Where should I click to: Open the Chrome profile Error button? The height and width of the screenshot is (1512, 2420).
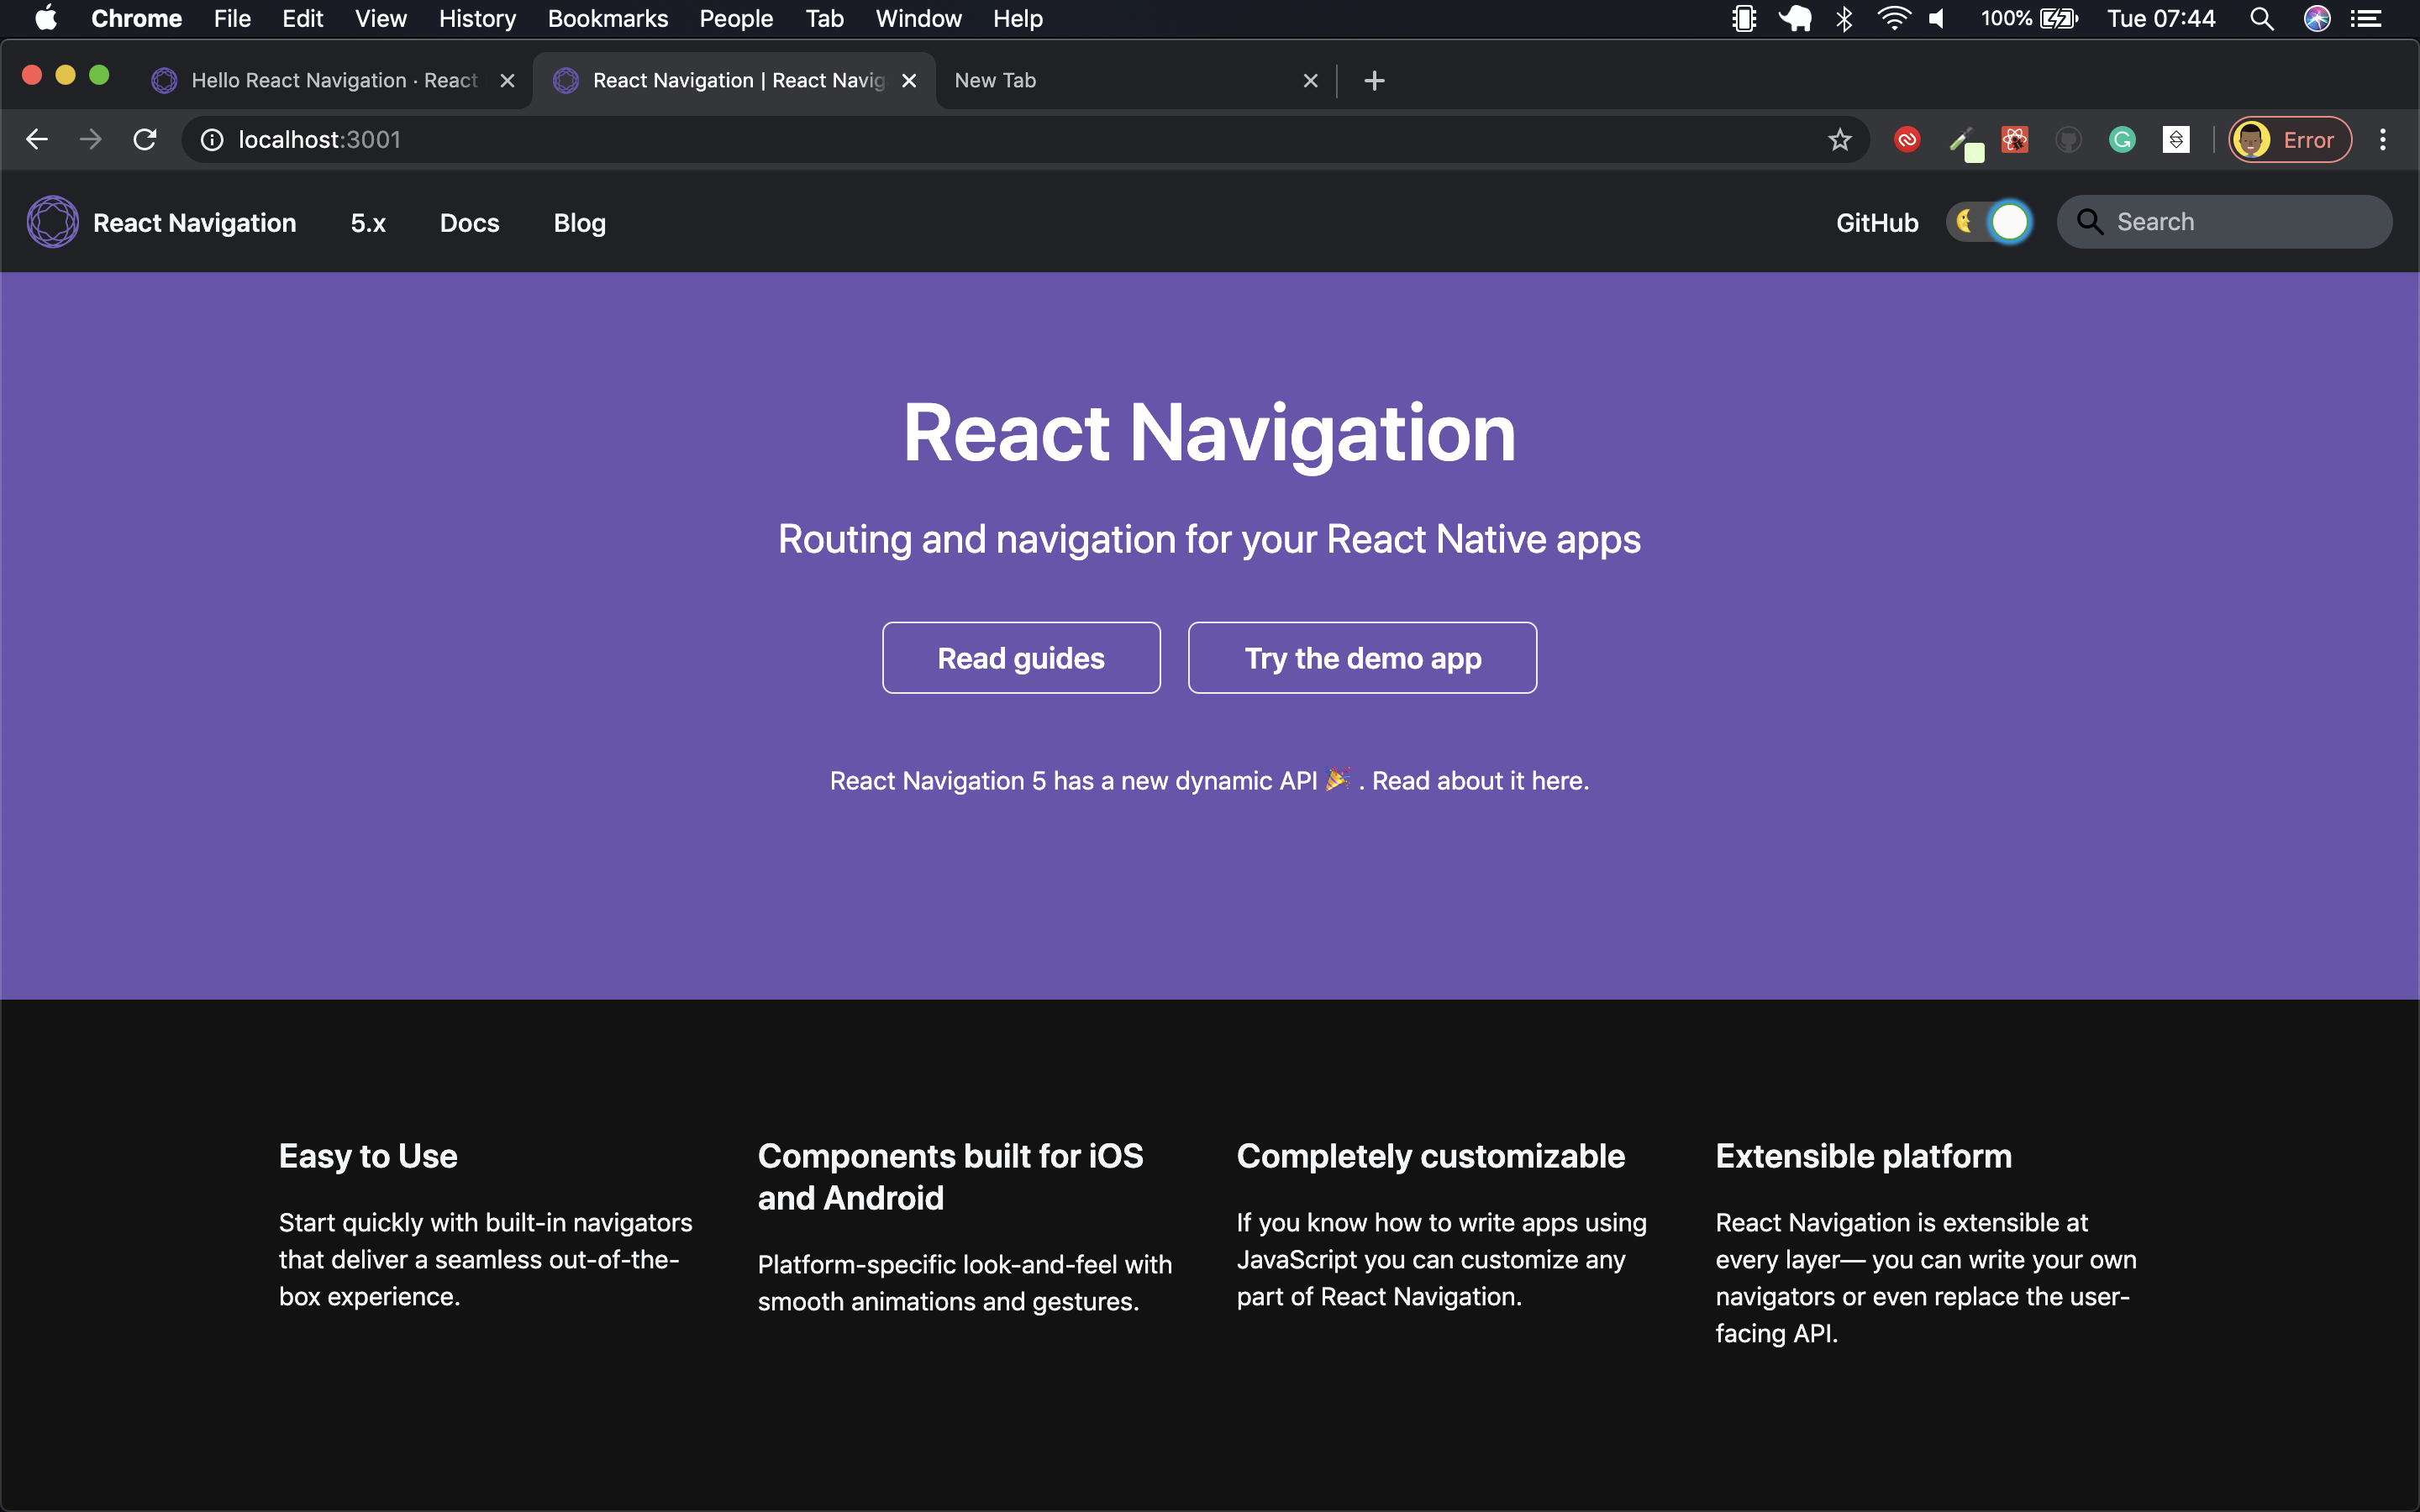[2290, 140]
